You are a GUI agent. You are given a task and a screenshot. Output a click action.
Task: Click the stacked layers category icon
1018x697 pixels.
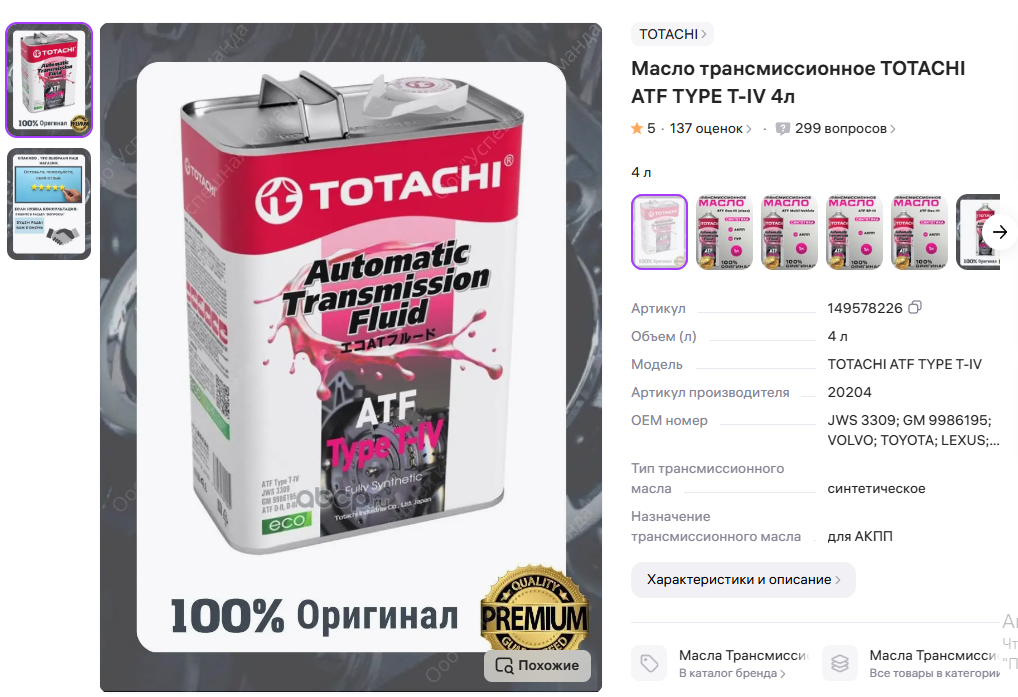tap(839, 663)
